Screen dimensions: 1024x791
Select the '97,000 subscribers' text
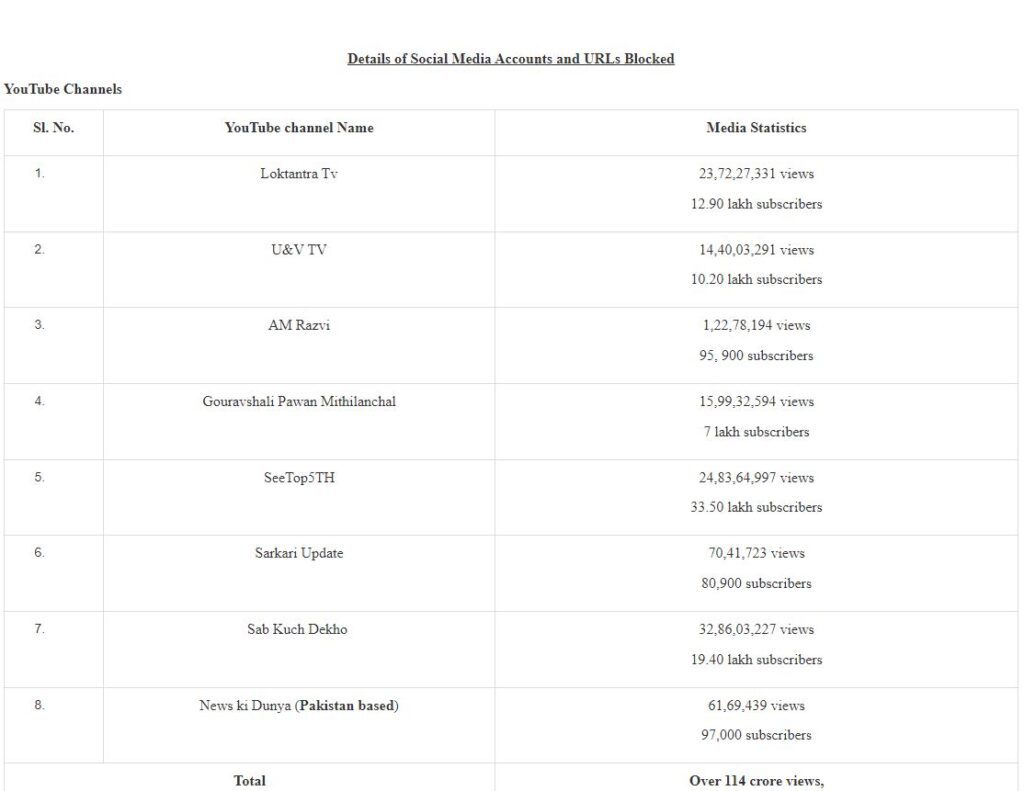[756, 735]
